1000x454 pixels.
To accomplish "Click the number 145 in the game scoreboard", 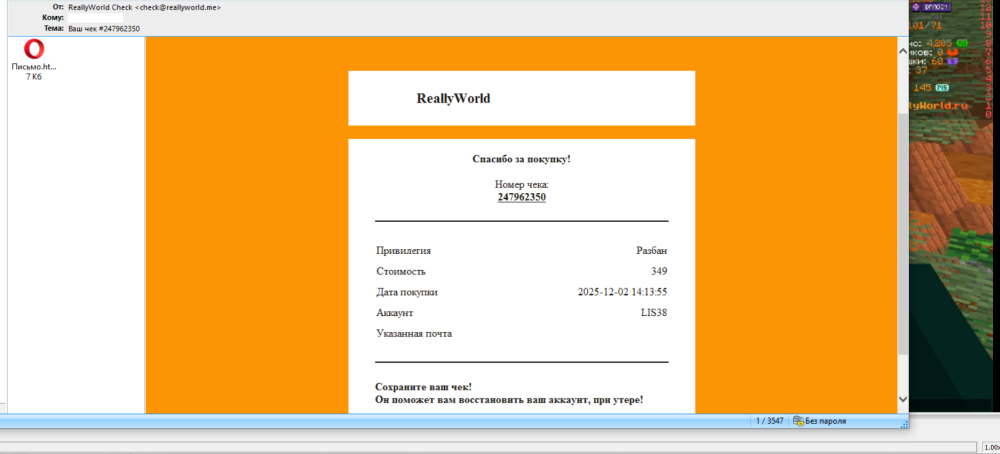I will 923,87.
